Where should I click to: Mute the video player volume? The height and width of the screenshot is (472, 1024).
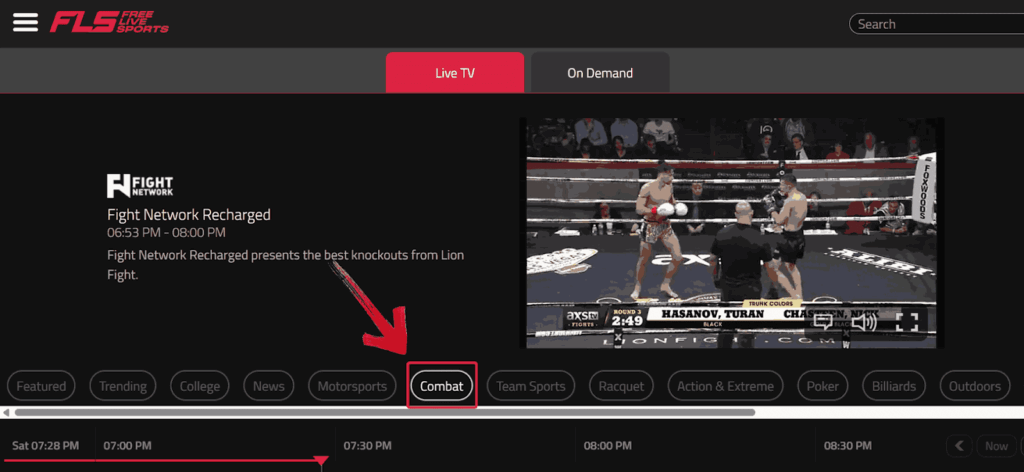click(863, 322)
